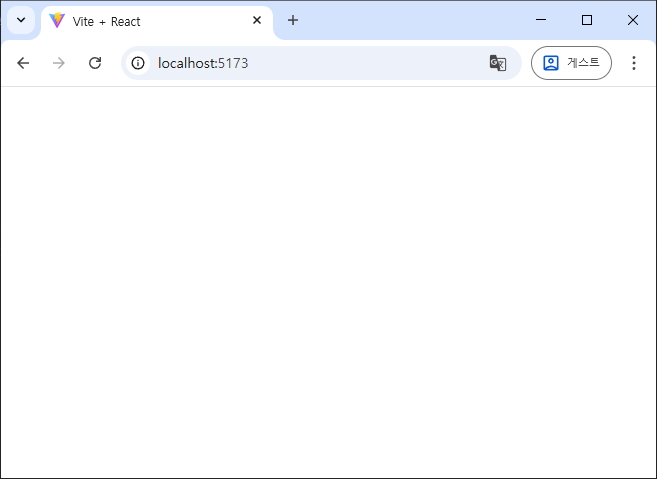Click the 게스트 guest profile button

[571, 63]
